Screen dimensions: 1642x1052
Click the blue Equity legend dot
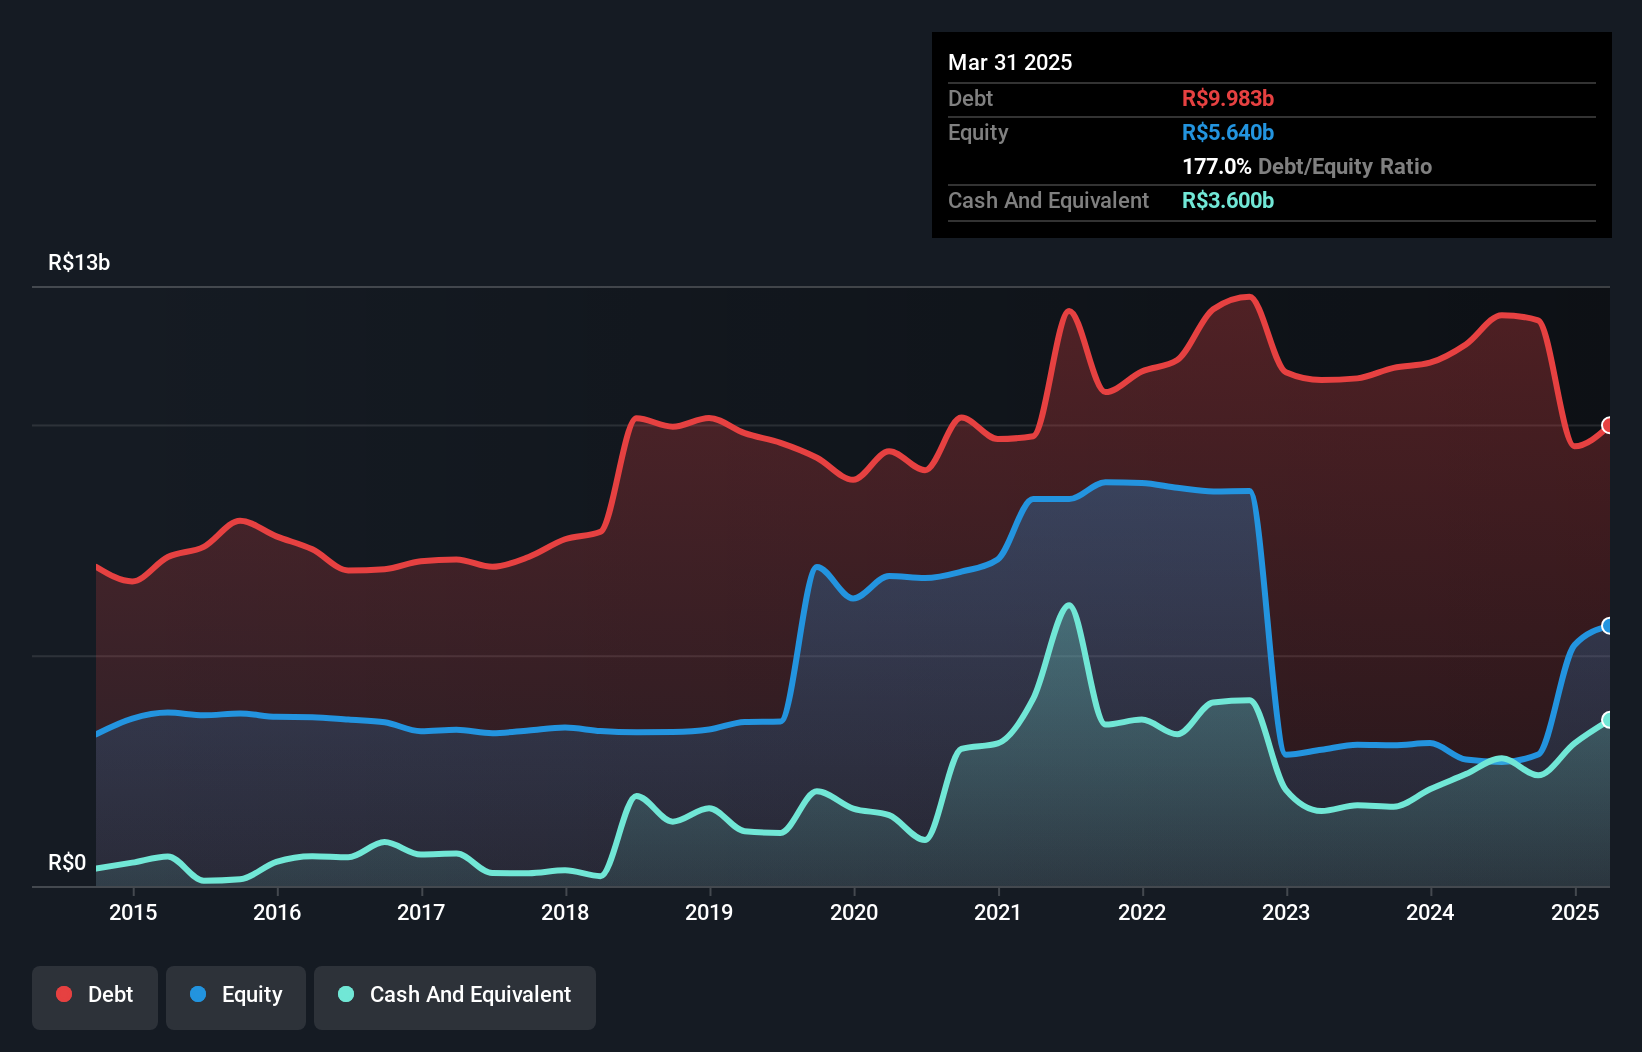pyautogui.click(x=198, y=994)
